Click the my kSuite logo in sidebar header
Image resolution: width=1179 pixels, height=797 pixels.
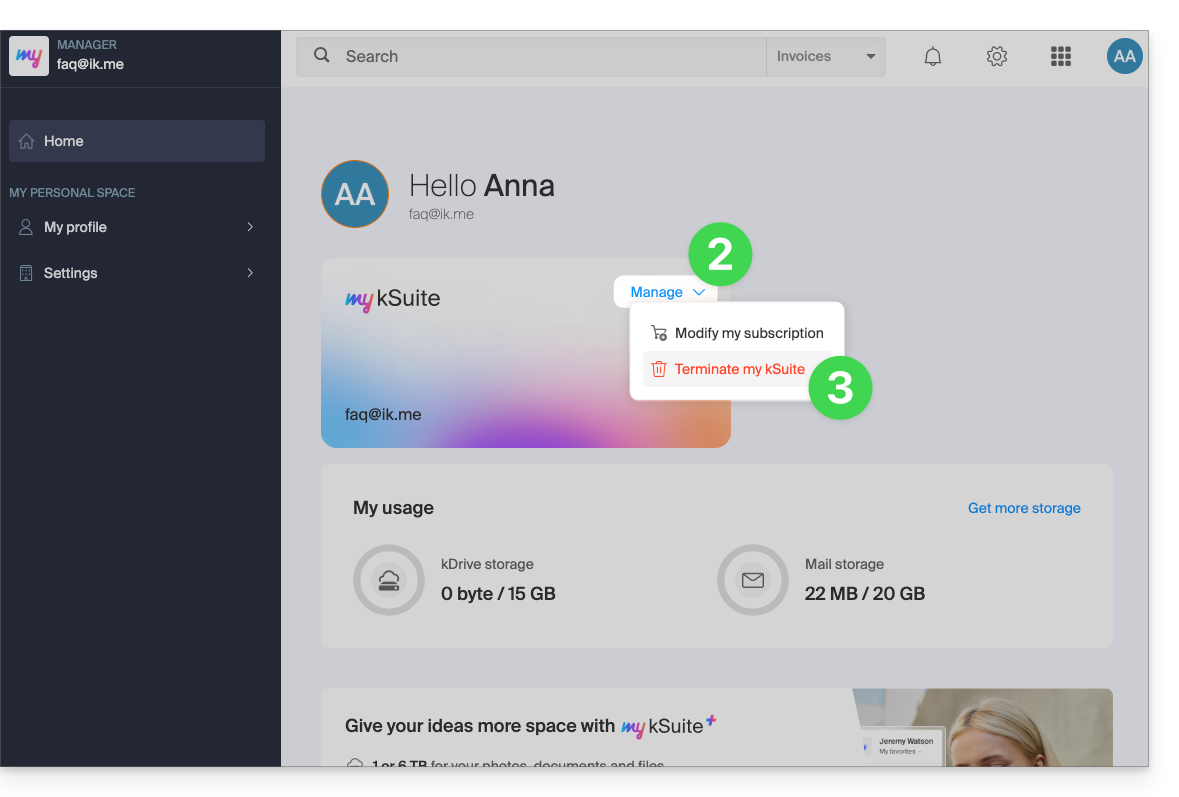coord(29,56)
